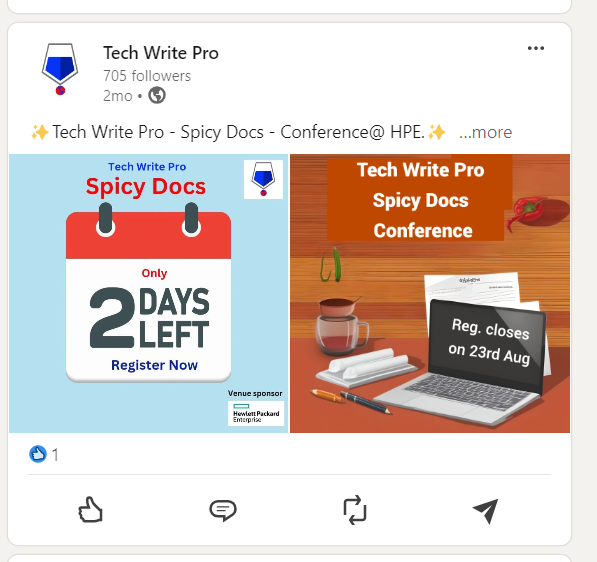Click the small logo in left image corner
The height and width of the screenshot is (562, 597).
pyautogui.click(x=263, y=179)
